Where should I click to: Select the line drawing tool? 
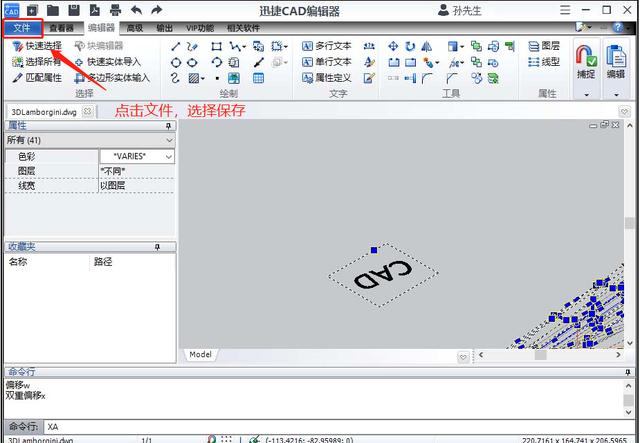point(176,46)
